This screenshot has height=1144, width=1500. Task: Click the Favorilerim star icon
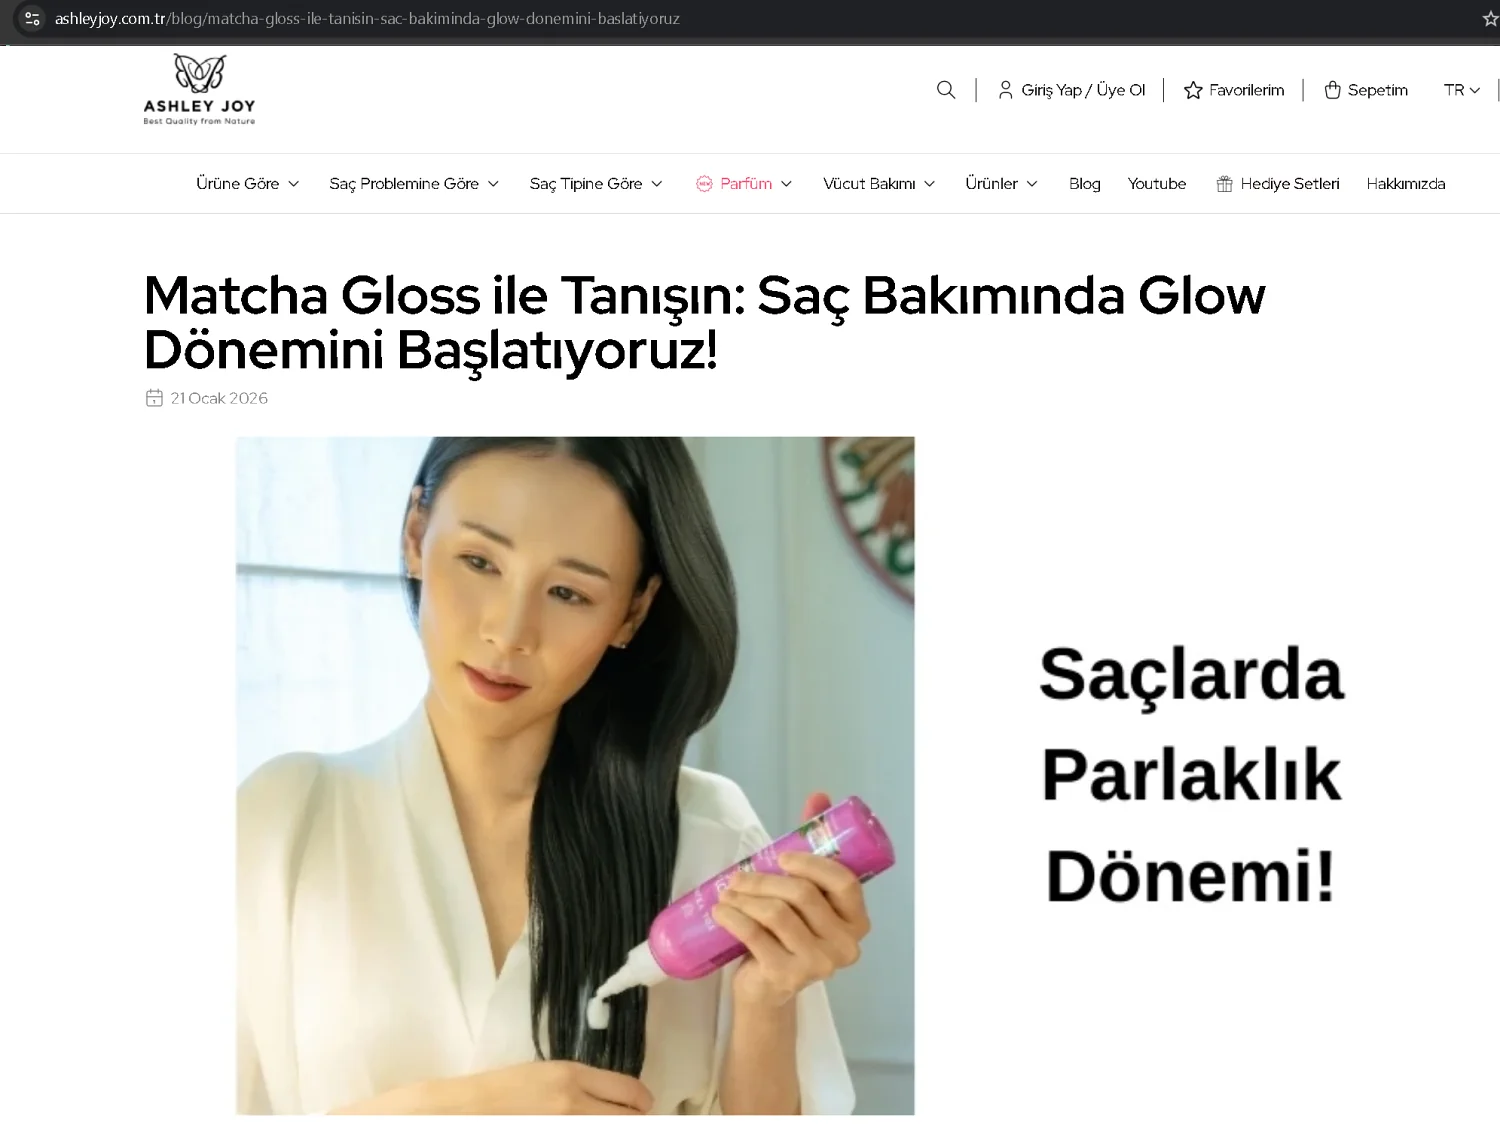tap(1193, 90)
